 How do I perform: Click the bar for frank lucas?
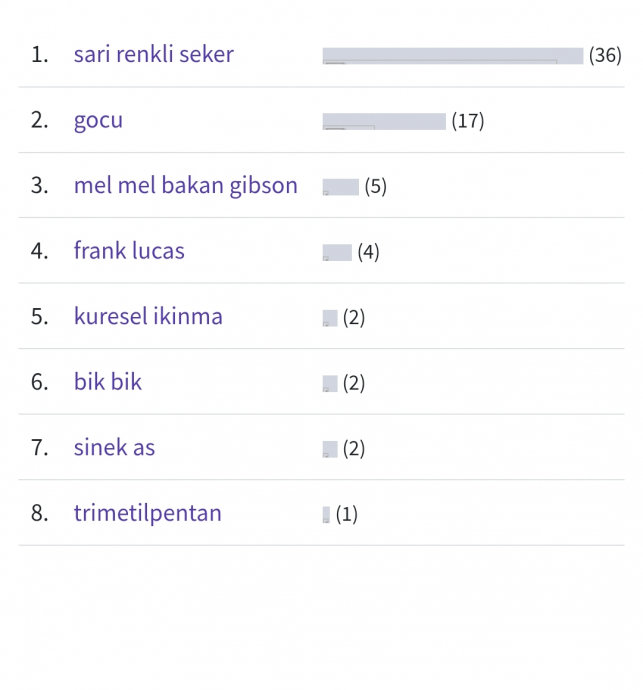[337, 253]
